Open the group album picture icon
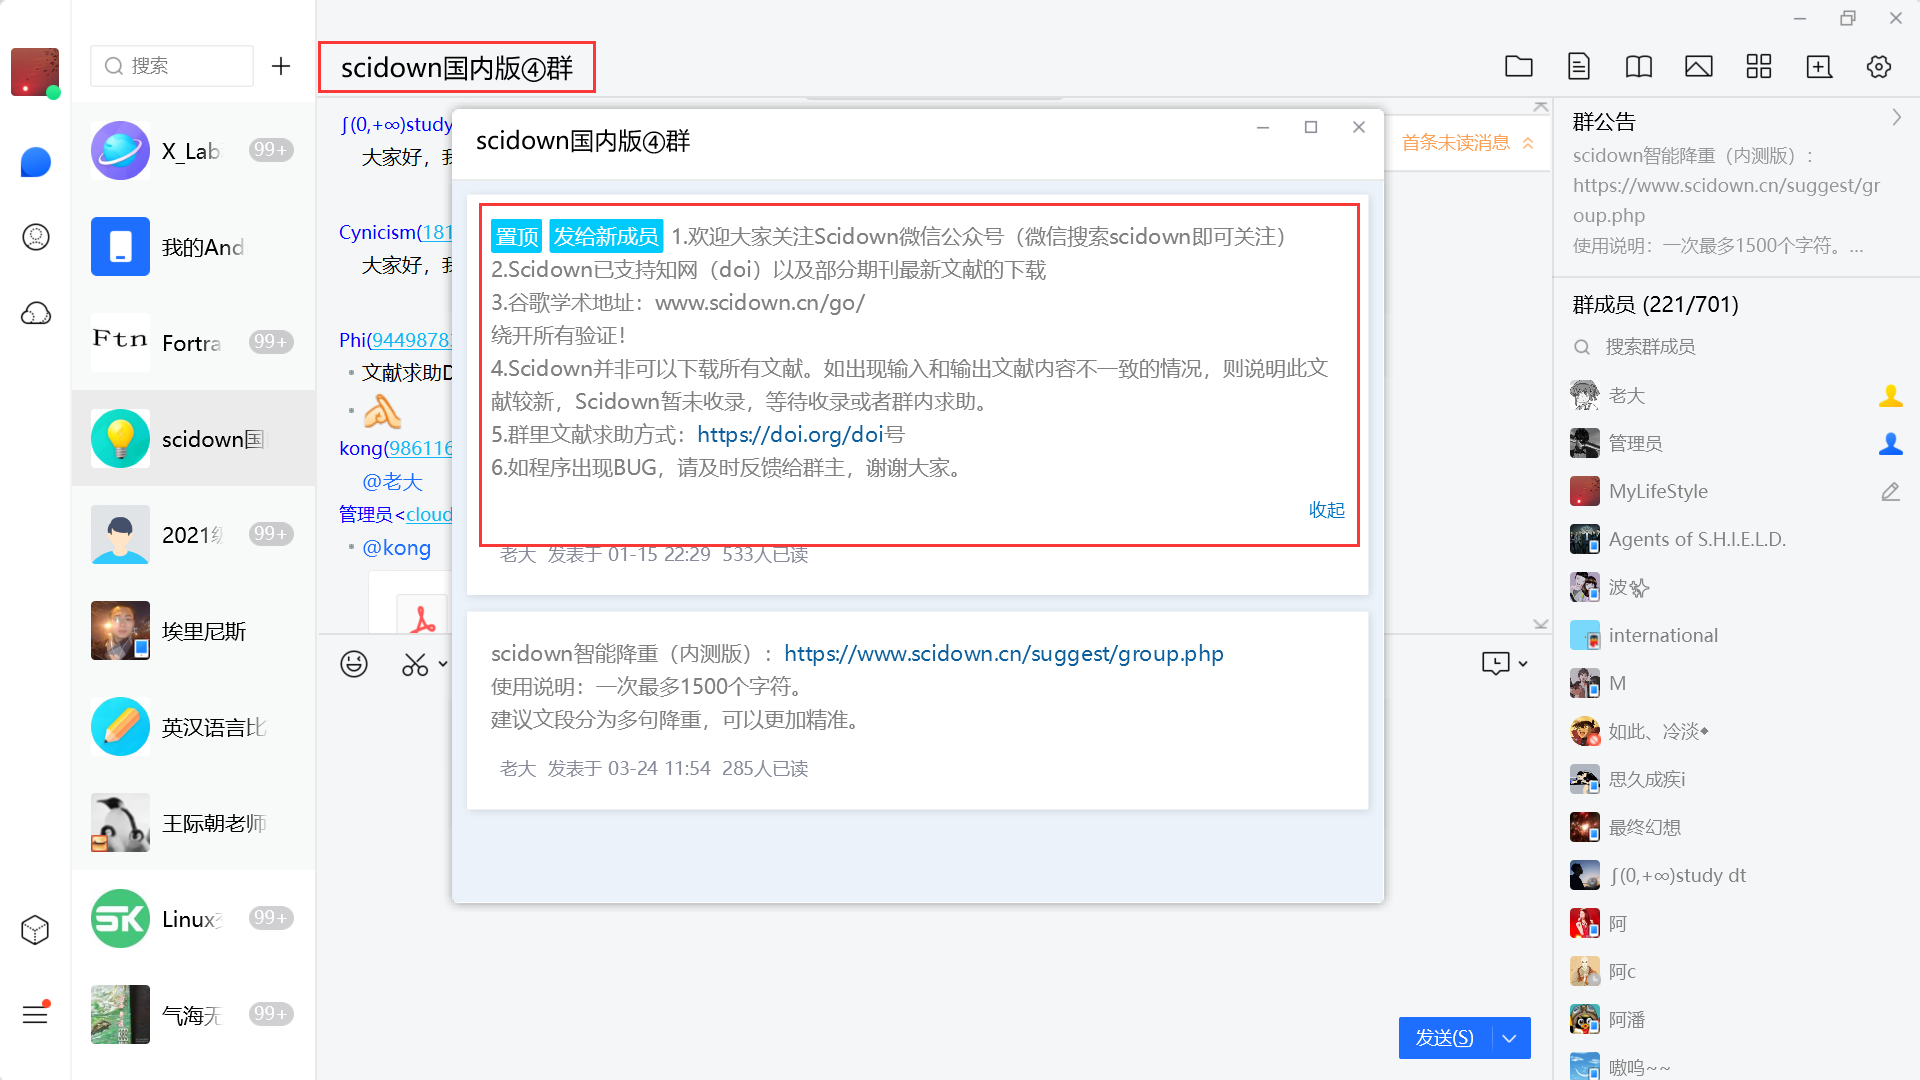The height and width of the screenshot is (1080, 1920). click(1698, 66)
